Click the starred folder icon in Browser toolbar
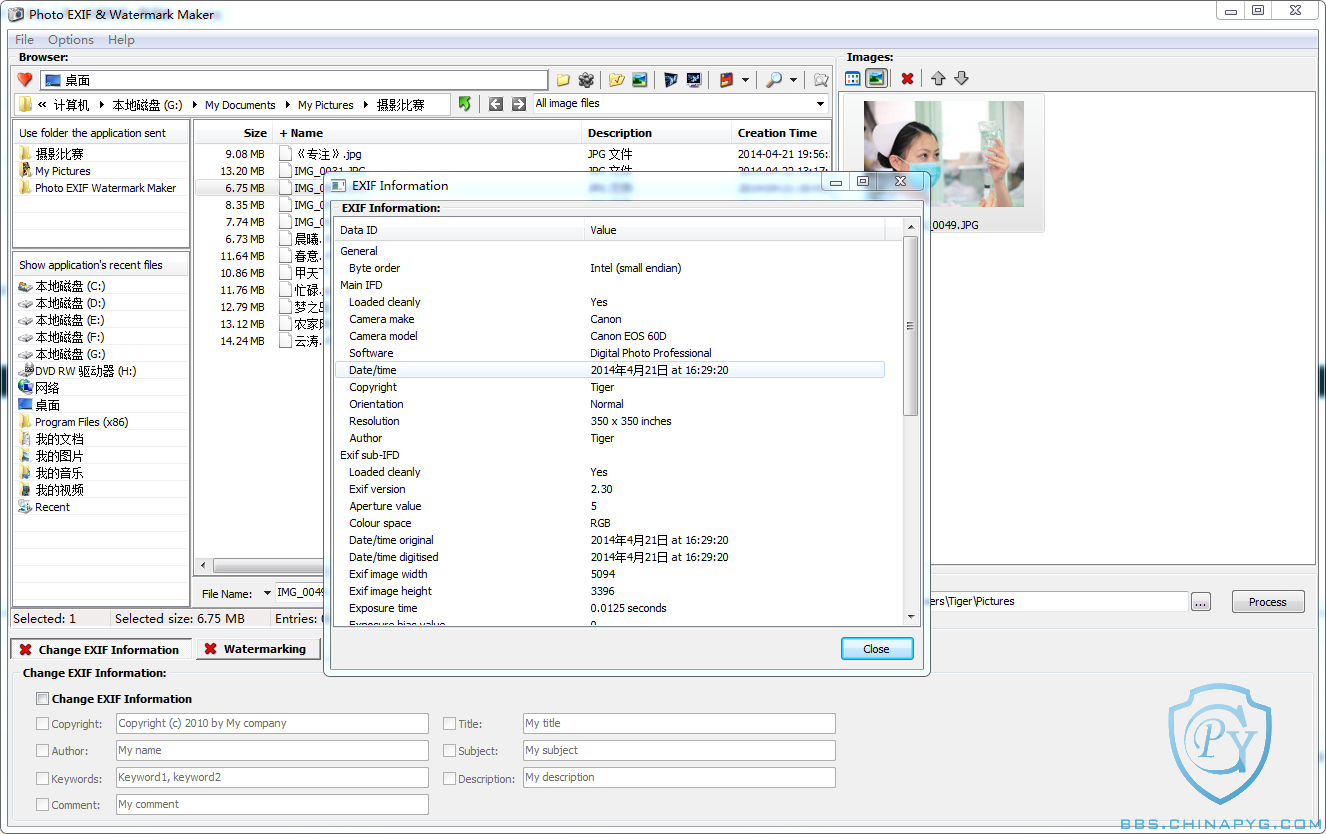 coord(617,80)
